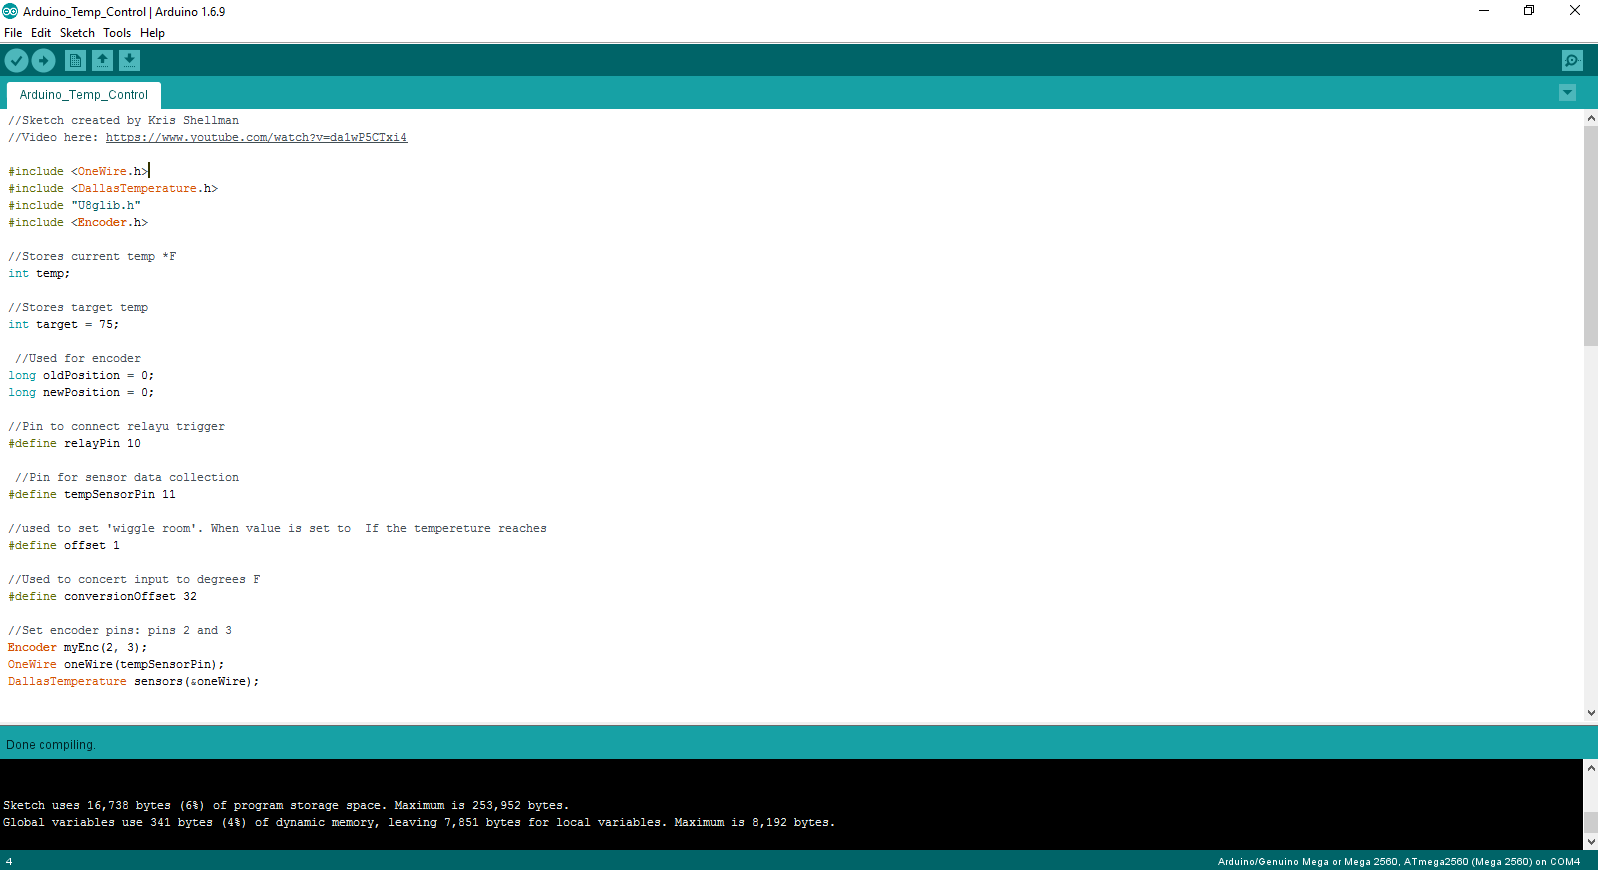1598x870 pixels.
Task: Click the 'DallasTemperature sensors(&oneWire);' line
Action: tap(134, 682)
